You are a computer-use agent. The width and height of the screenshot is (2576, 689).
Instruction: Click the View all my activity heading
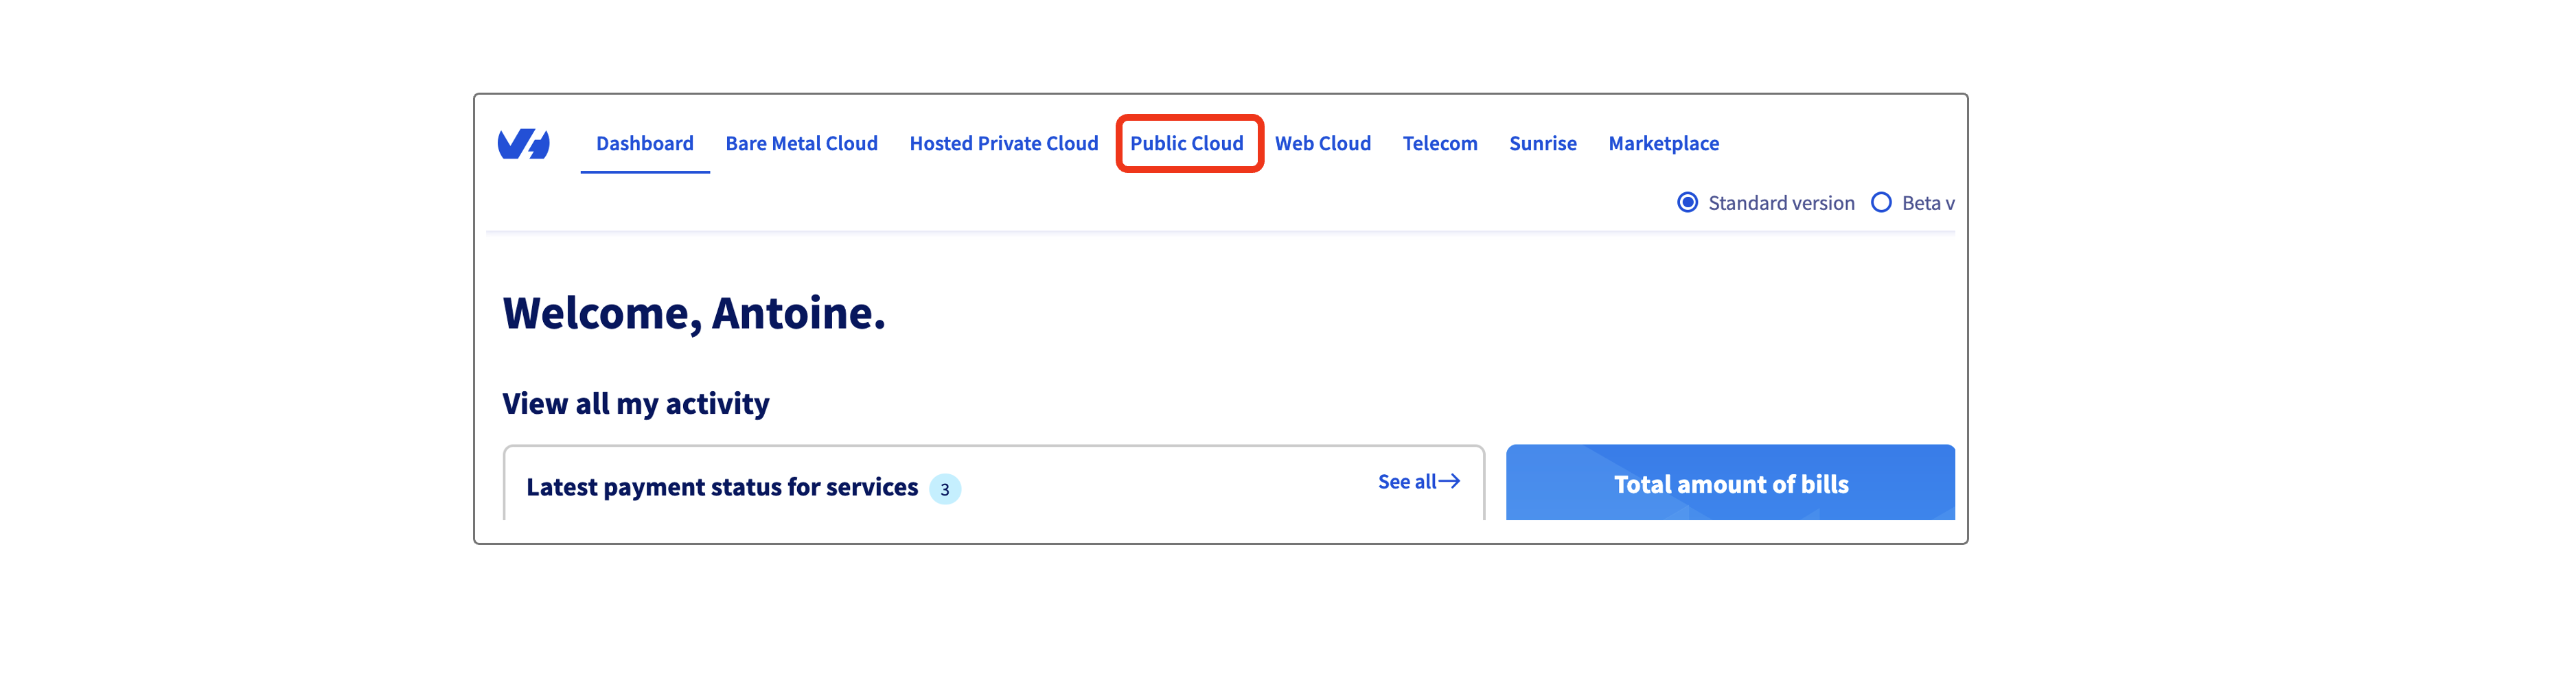pyautogui.click(x=635, y=404)
